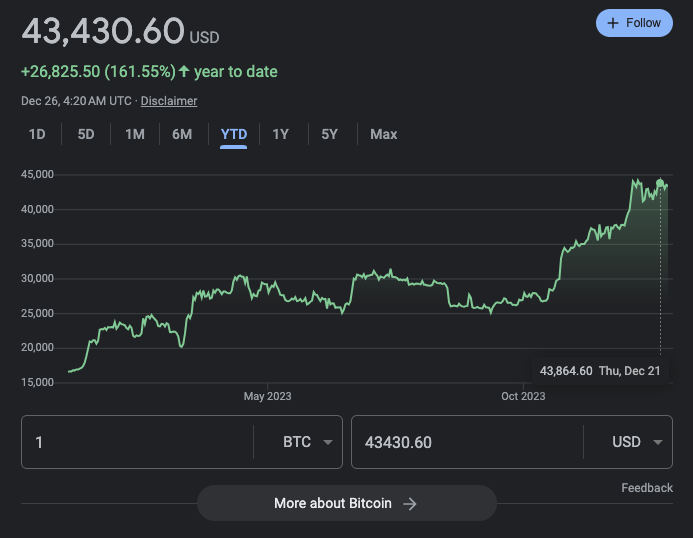Screen dimensions: 693x538
Task: Choose the YTD time range tab
Action: point(233,134)
